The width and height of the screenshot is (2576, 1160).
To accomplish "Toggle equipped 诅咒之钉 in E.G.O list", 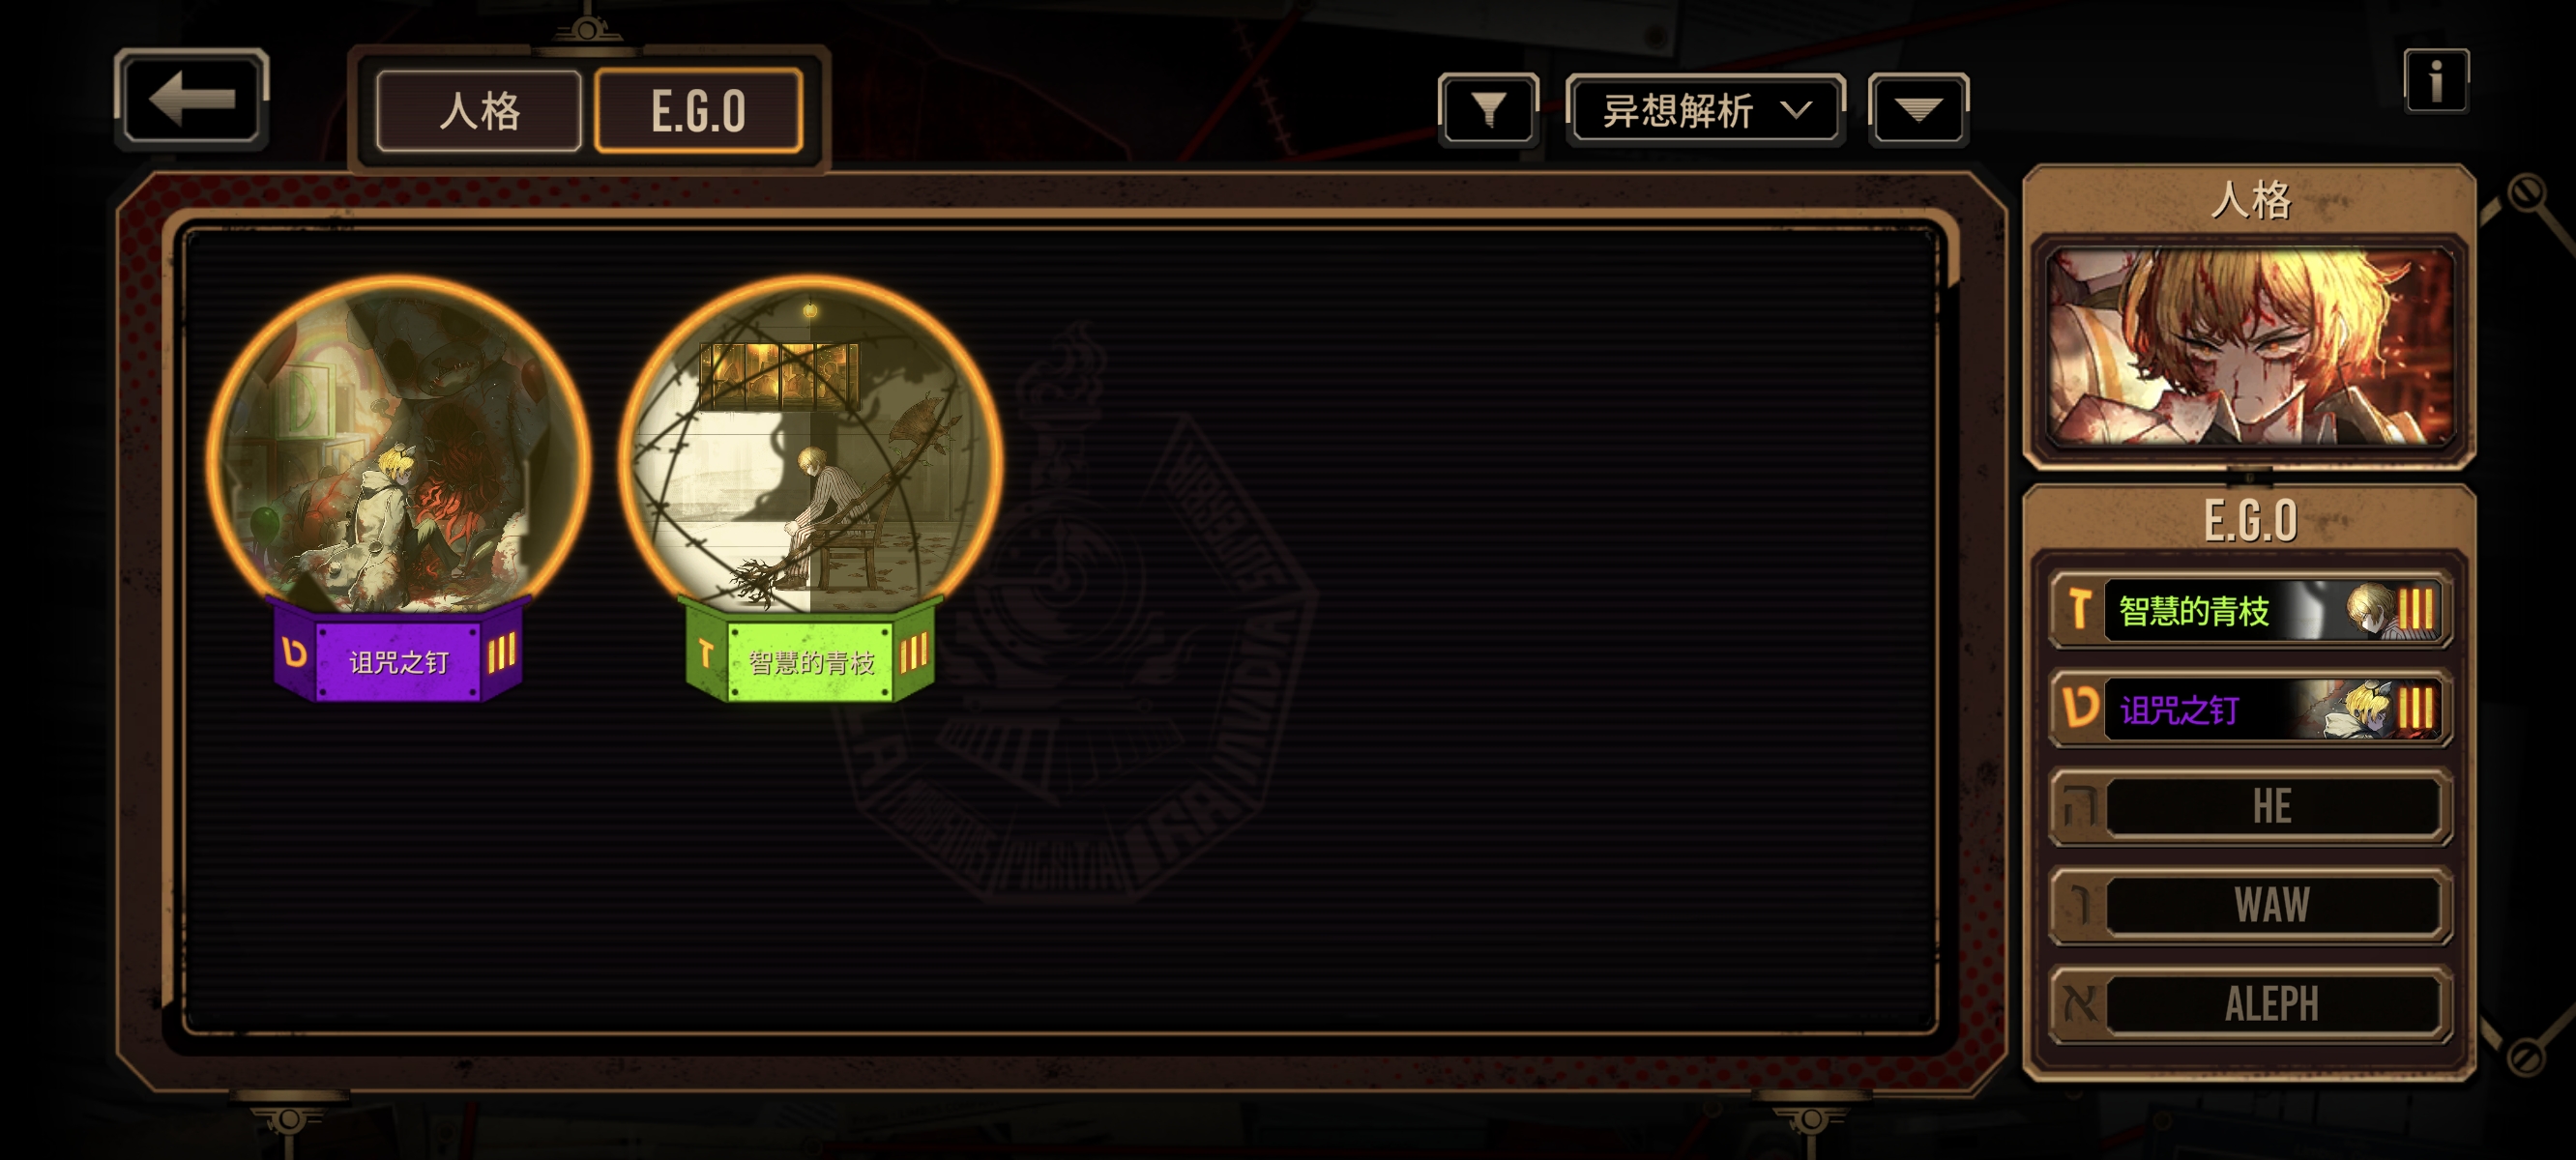I will pyautogui.click(x=2249, y=708).
